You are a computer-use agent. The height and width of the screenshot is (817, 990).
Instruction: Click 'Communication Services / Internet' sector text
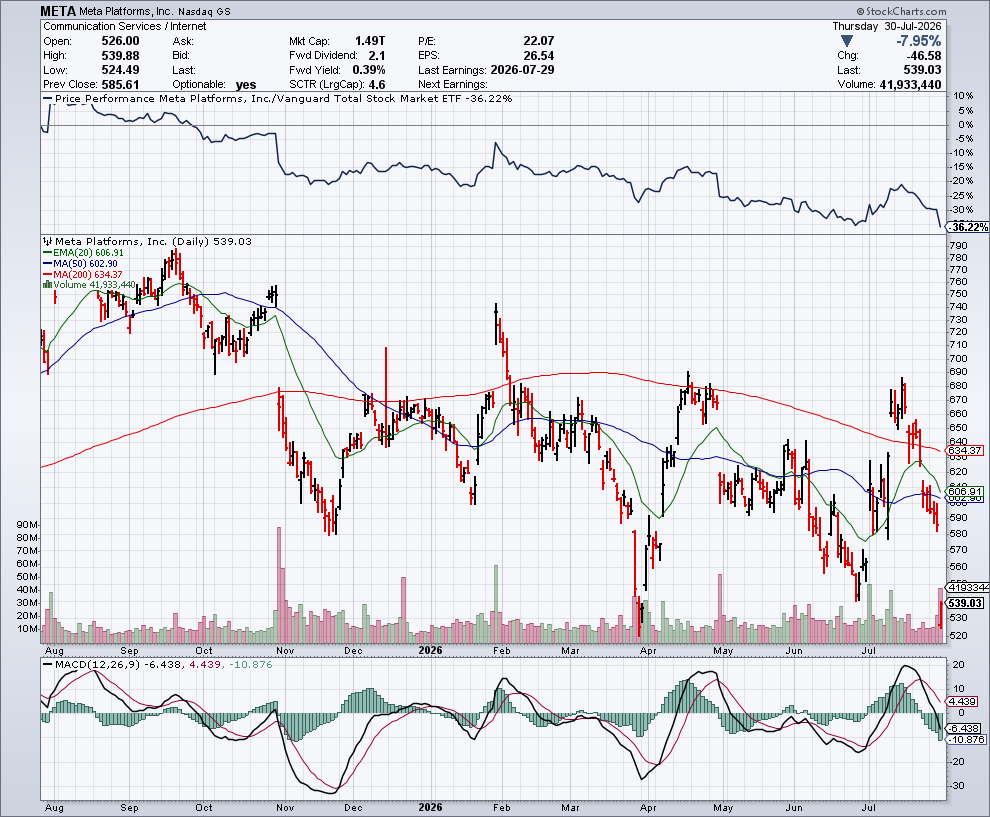(x=124, y=27)
